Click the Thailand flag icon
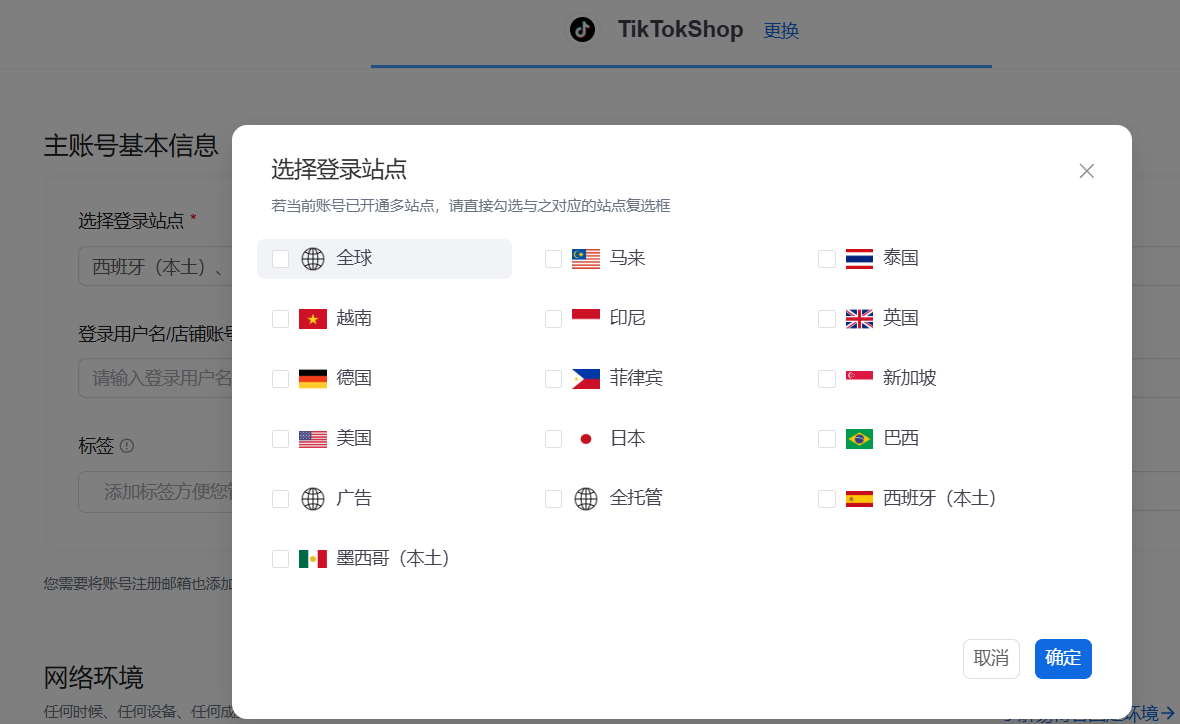 pos(859,259)
